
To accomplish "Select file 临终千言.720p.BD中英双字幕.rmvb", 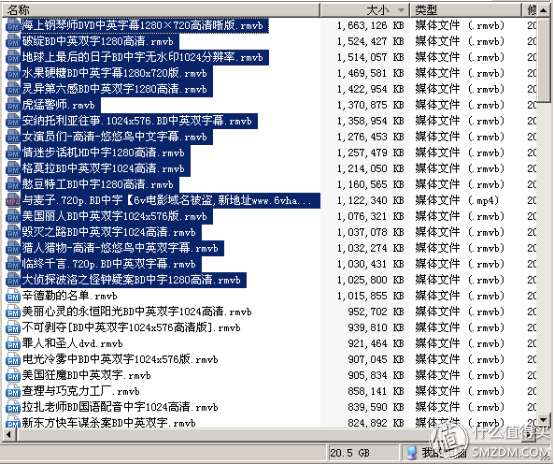I will [109, 264].
